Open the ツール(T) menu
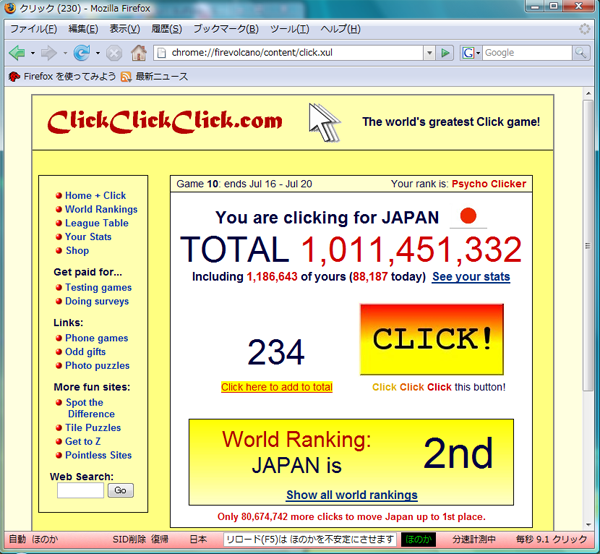The image size is (600, 554). coord(290,29)
